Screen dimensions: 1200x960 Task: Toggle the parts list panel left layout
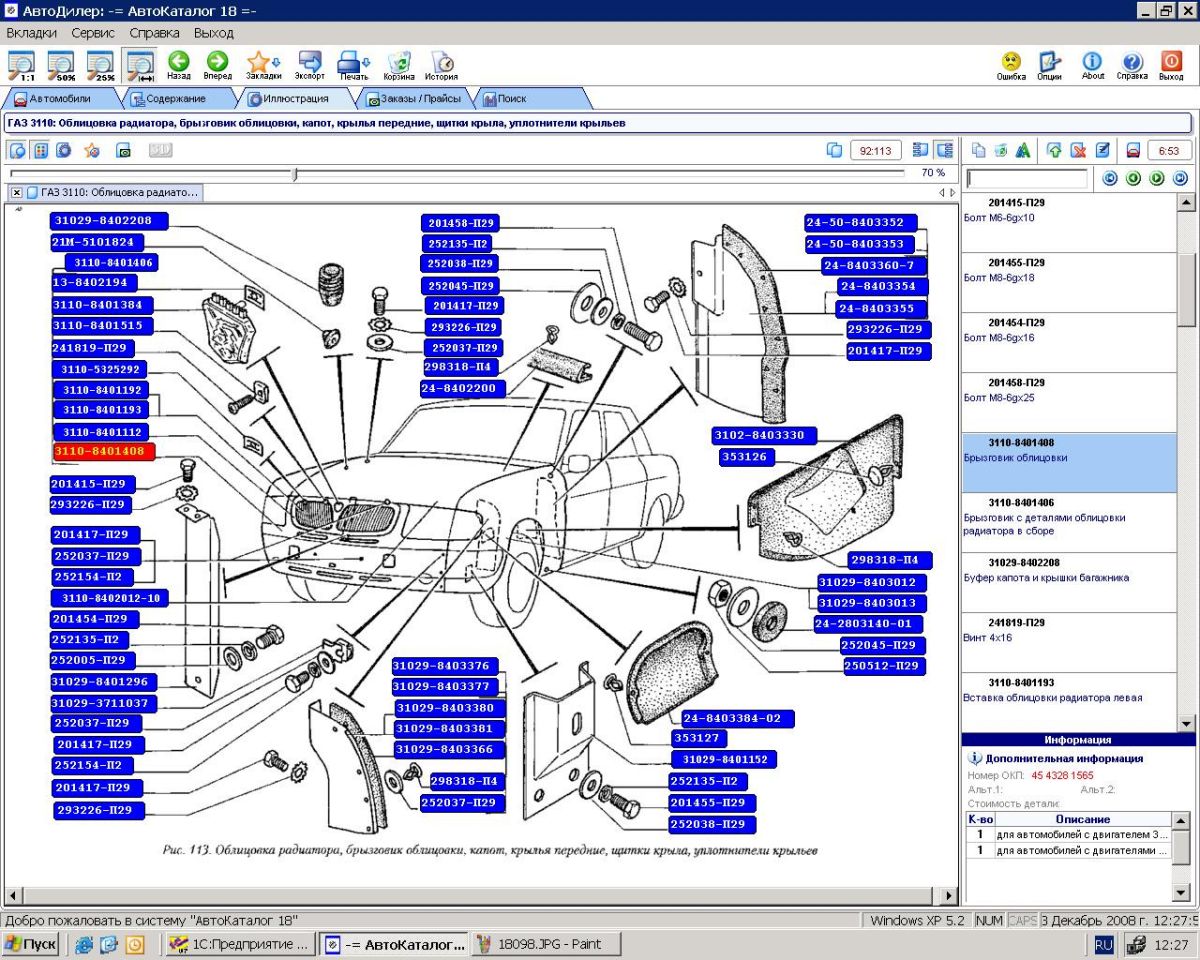point(921,150)
